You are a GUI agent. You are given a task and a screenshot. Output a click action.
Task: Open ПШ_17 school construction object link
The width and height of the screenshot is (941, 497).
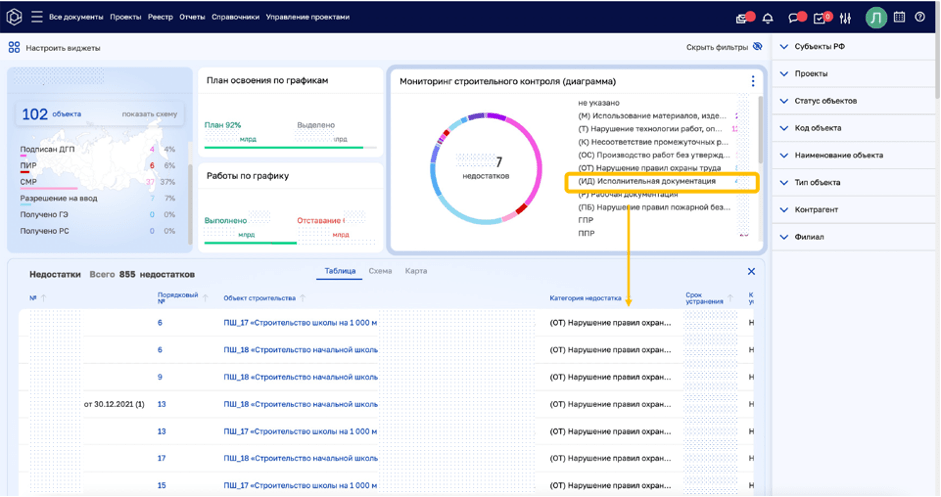pyautogui.click(x=300, y=323)
